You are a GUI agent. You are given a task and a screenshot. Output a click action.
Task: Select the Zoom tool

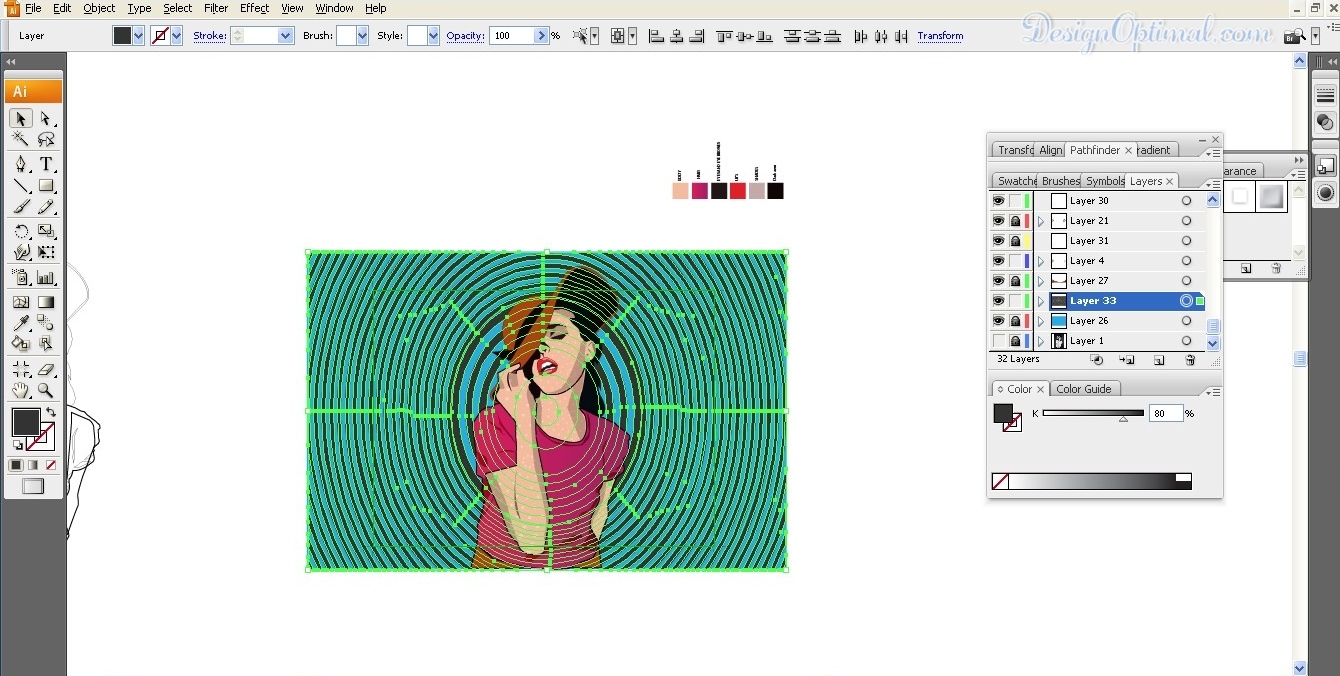point(46,390)
